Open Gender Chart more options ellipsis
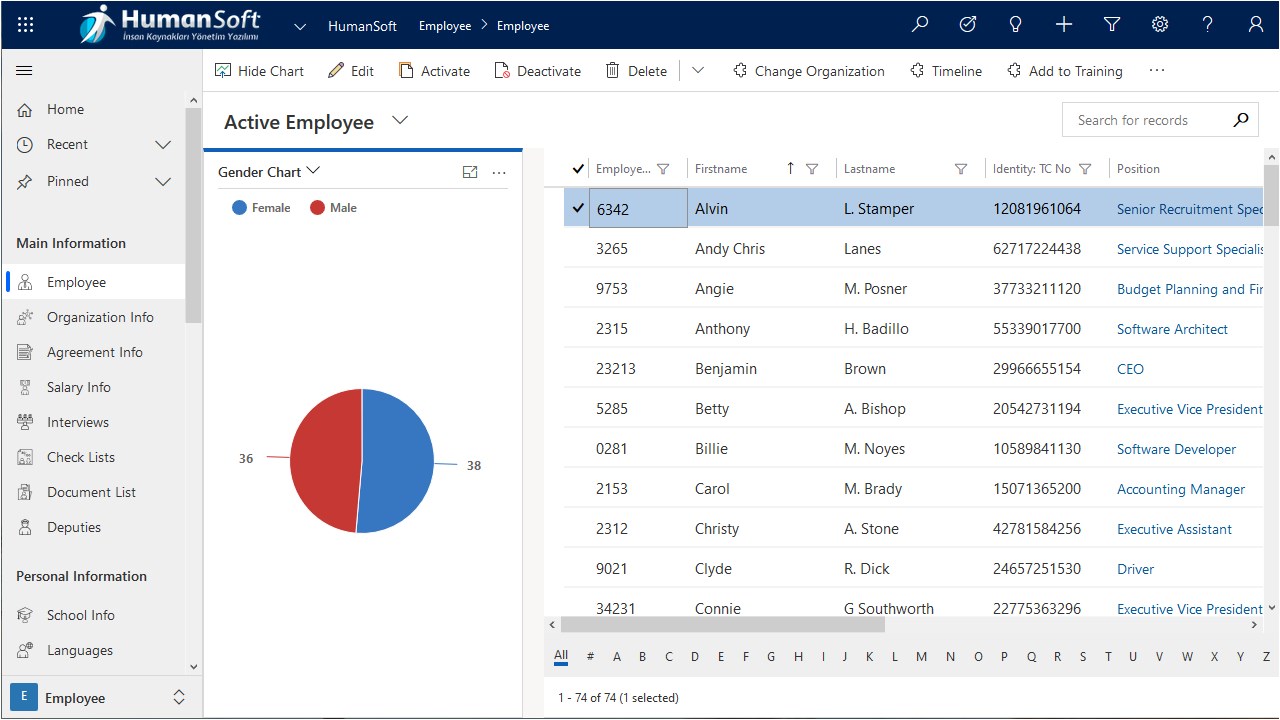This screenshot has height=720, width=1280. click(499, 172)
